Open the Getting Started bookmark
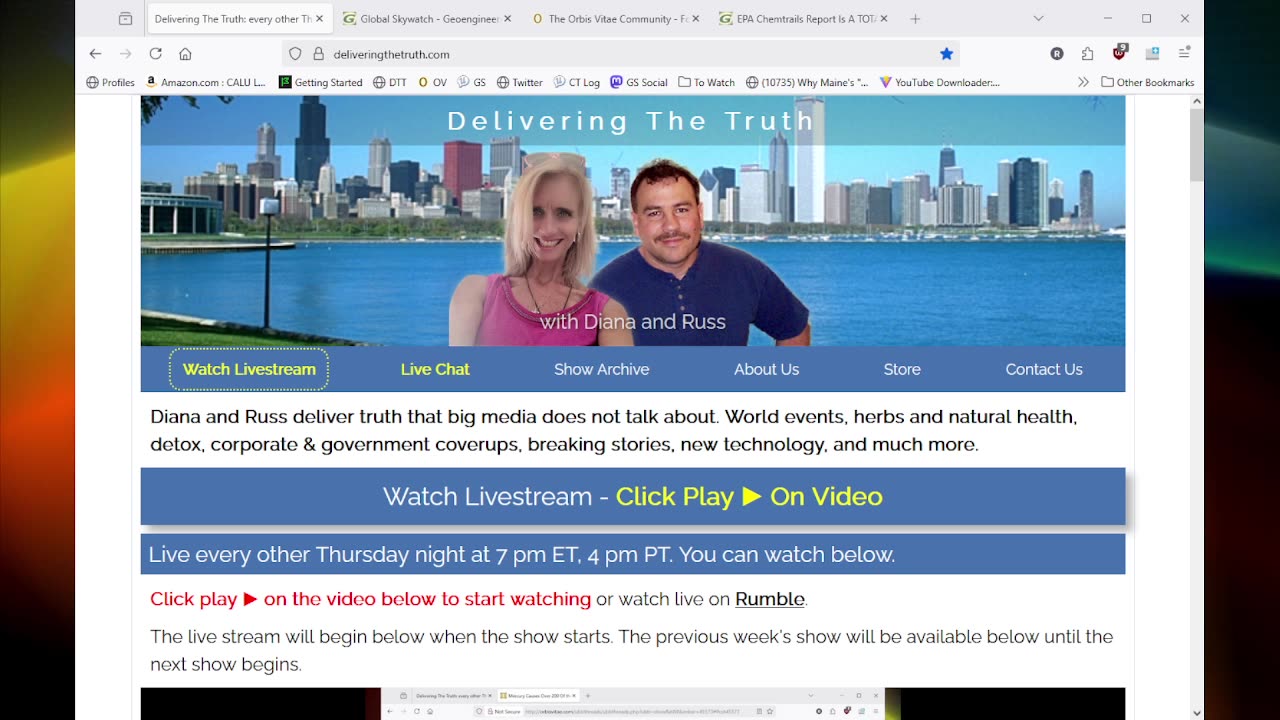 321,82
